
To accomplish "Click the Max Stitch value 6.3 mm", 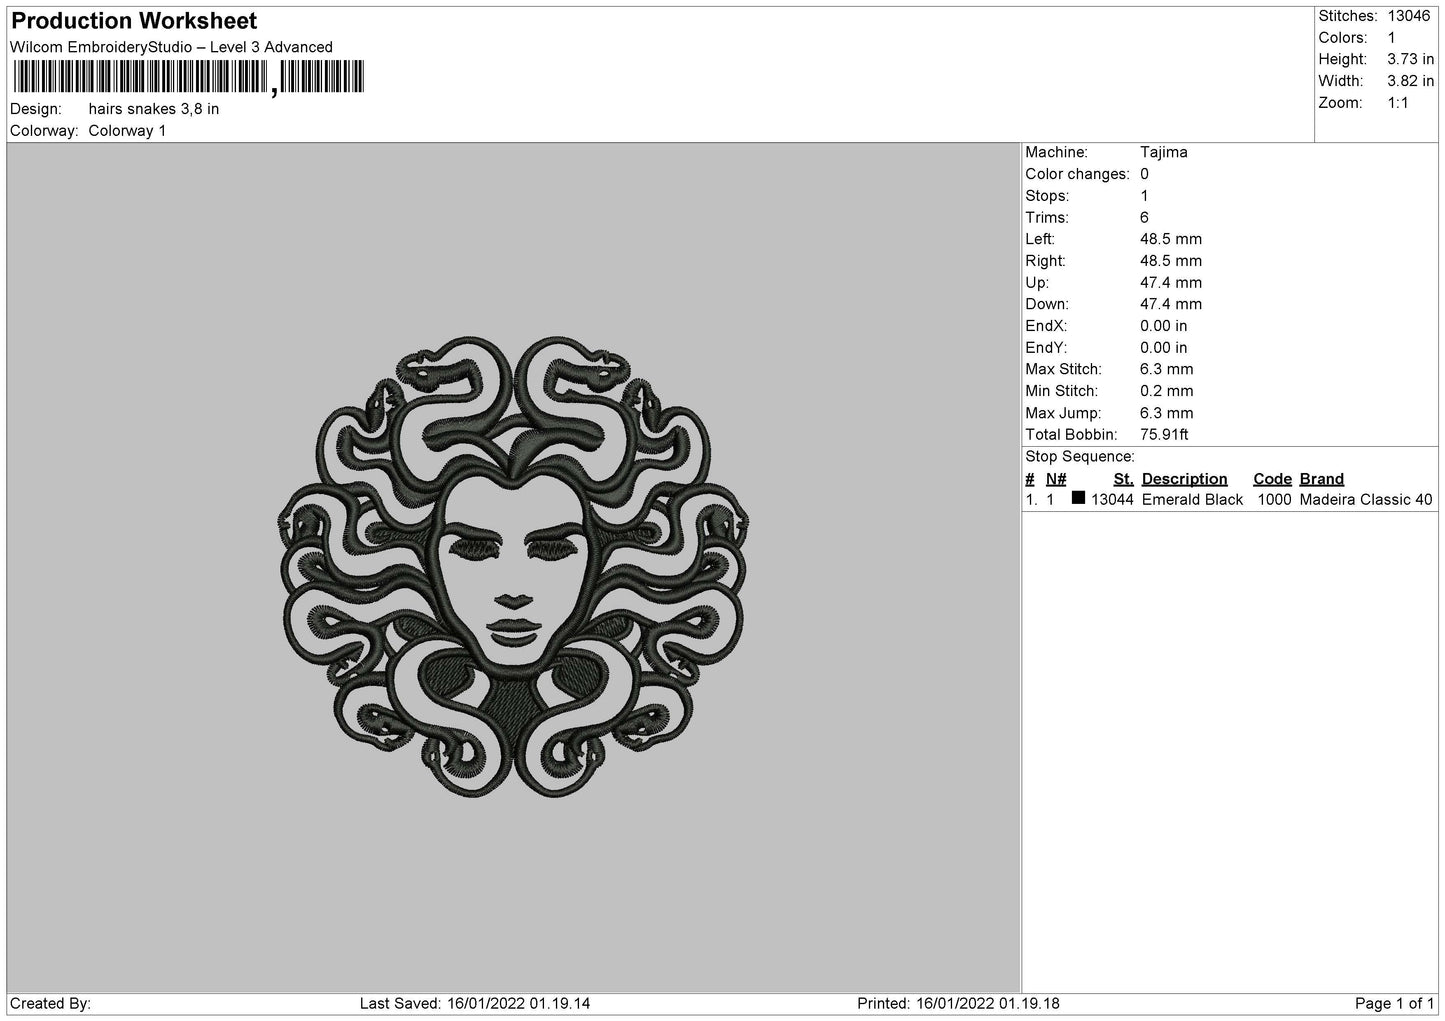I will (1167, 370).
